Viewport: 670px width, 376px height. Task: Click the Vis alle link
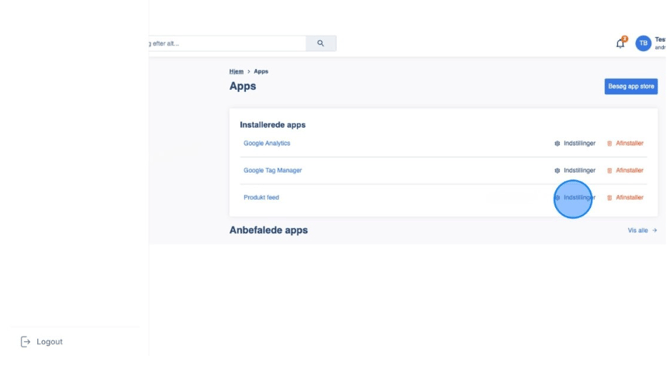click(x=638, y=230)
